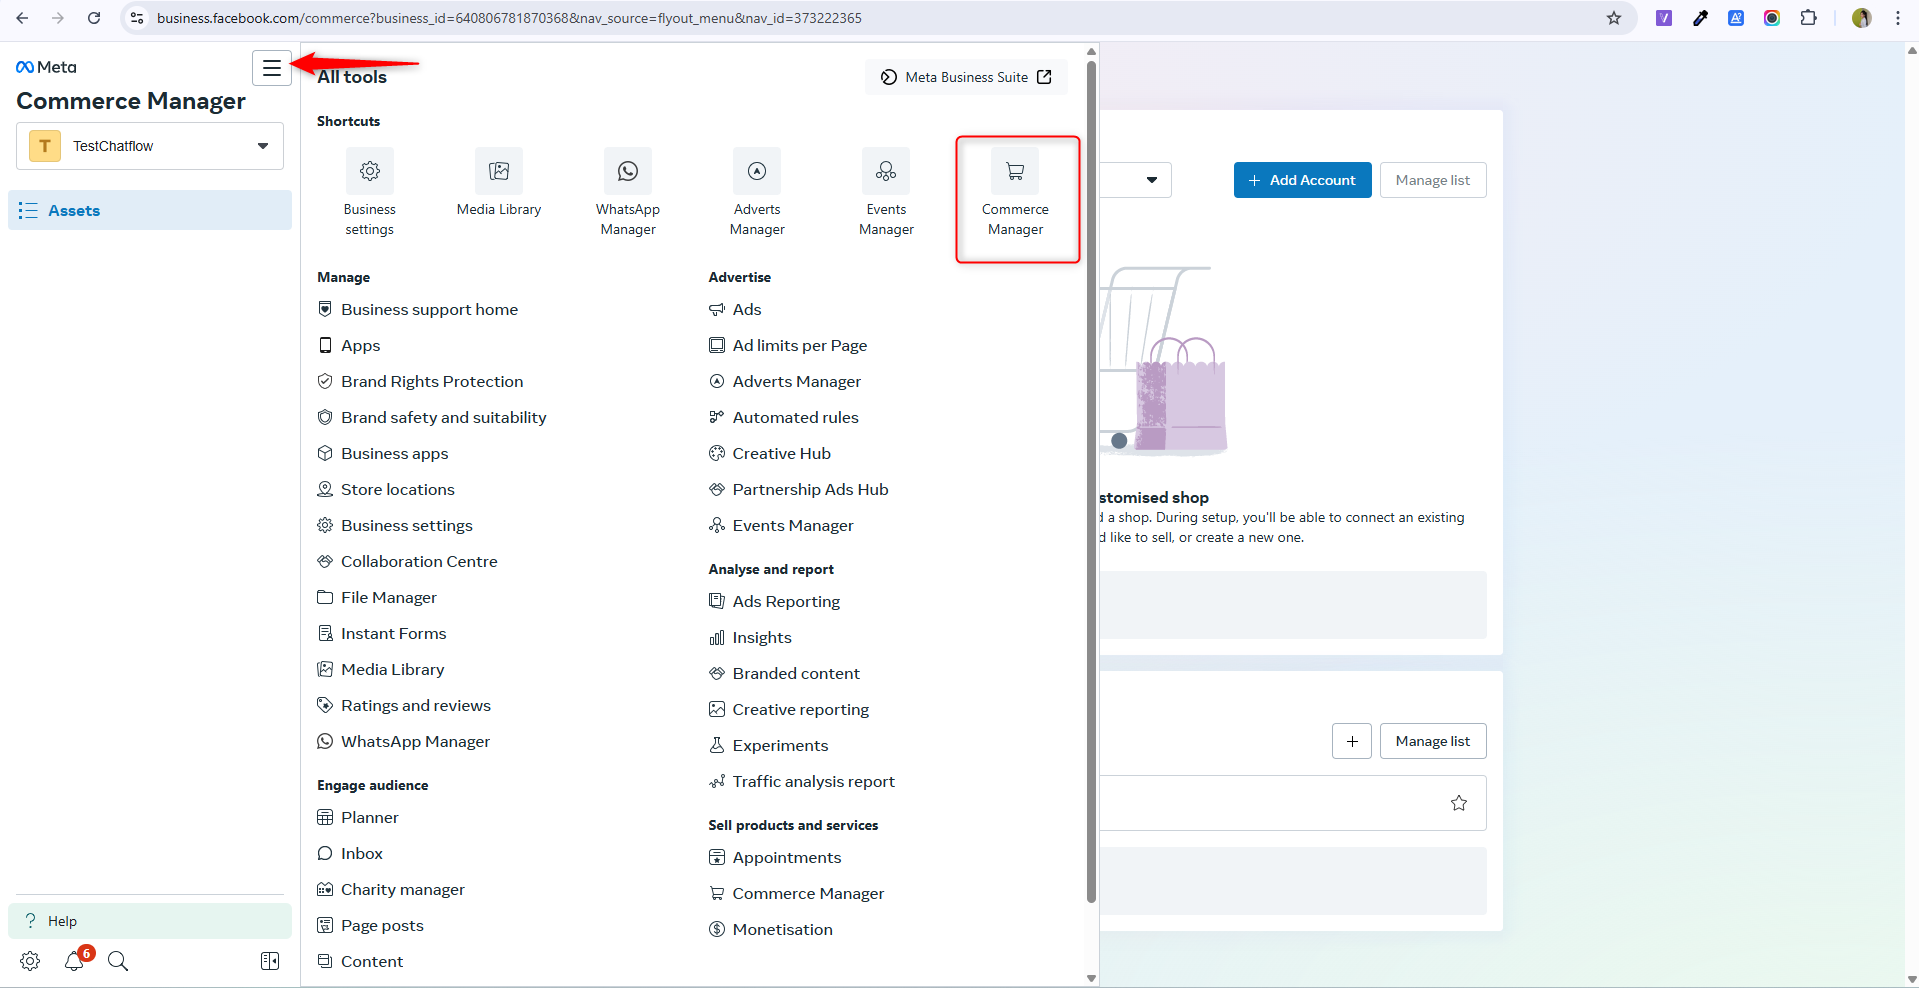Click the translate extension icon
This screenshot has height=988, width=1919.
click(x=1736, y=18)
